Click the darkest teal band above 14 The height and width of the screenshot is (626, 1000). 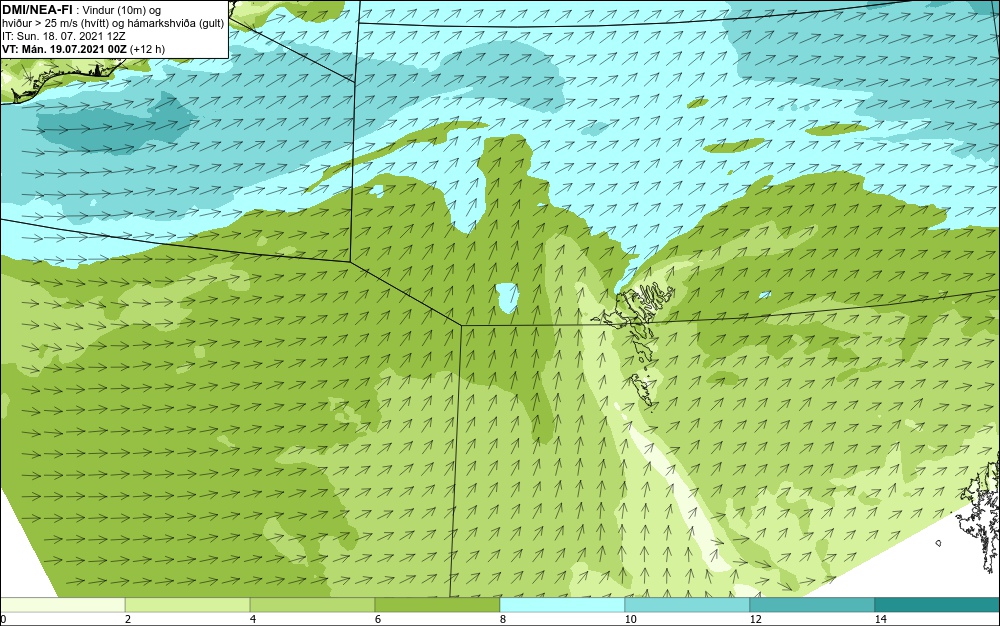point(938,605)
